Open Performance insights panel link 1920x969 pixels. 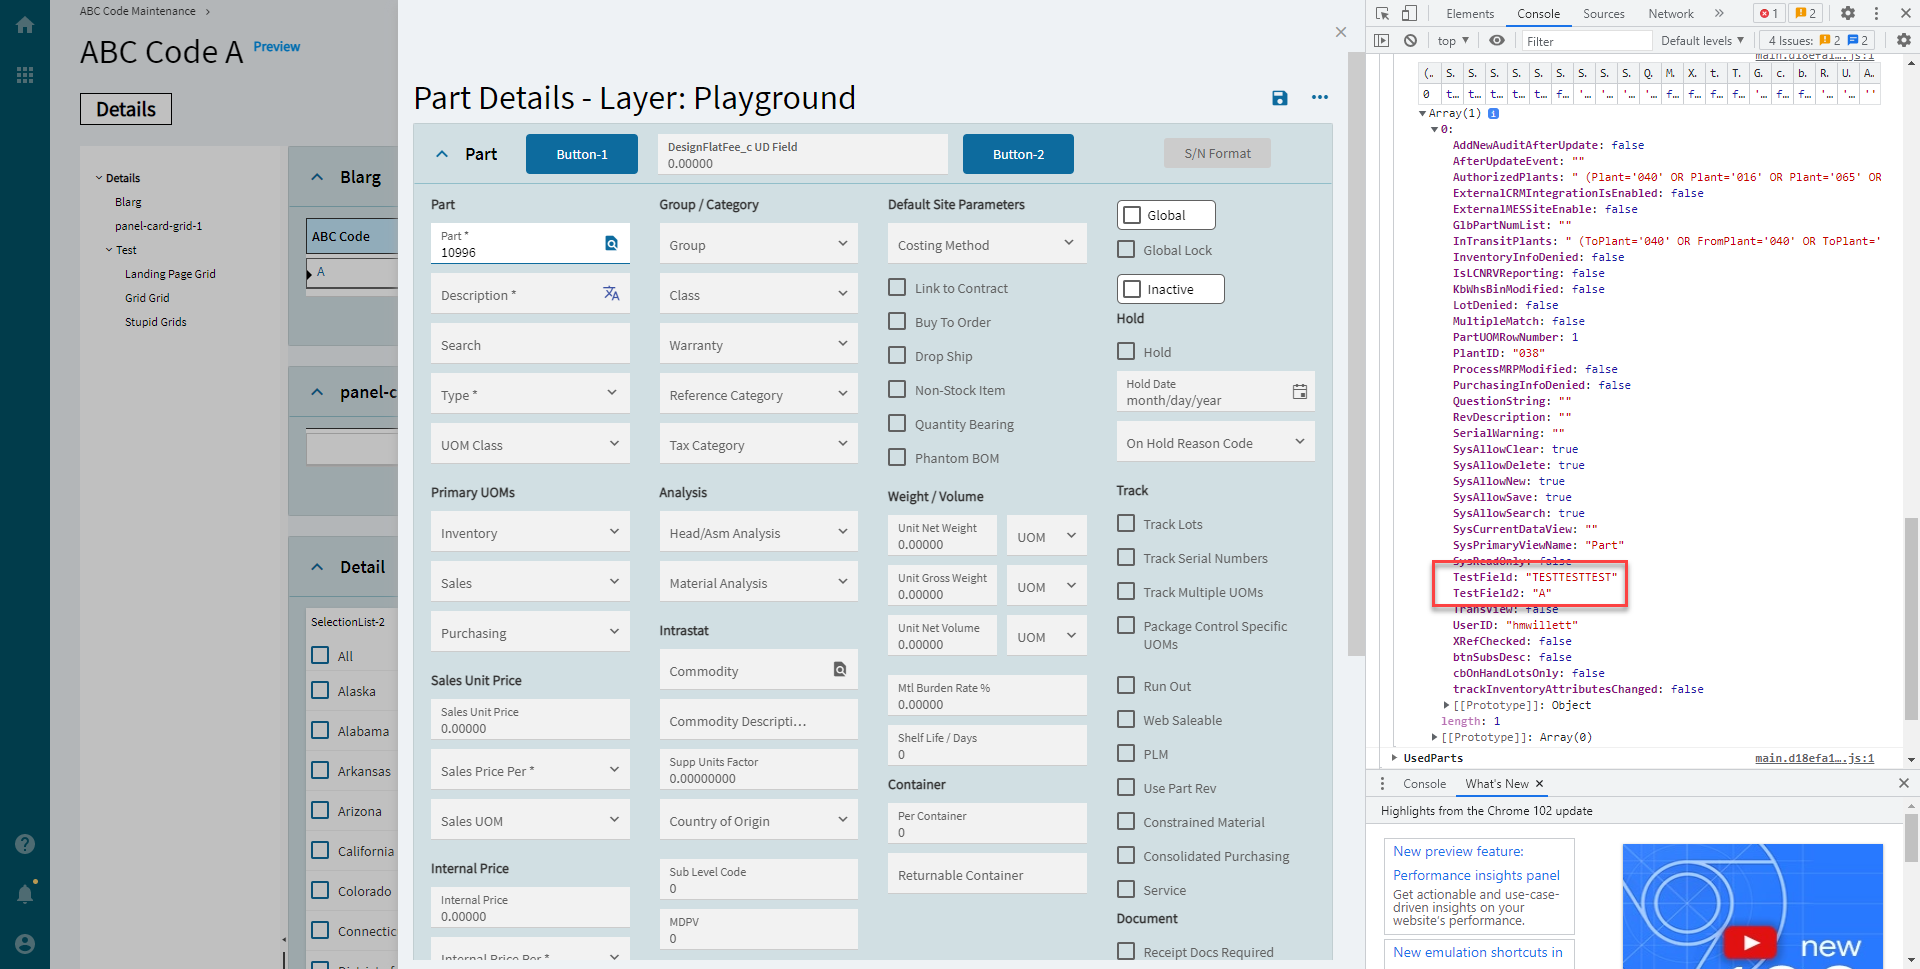click(x=1476, y=875)
